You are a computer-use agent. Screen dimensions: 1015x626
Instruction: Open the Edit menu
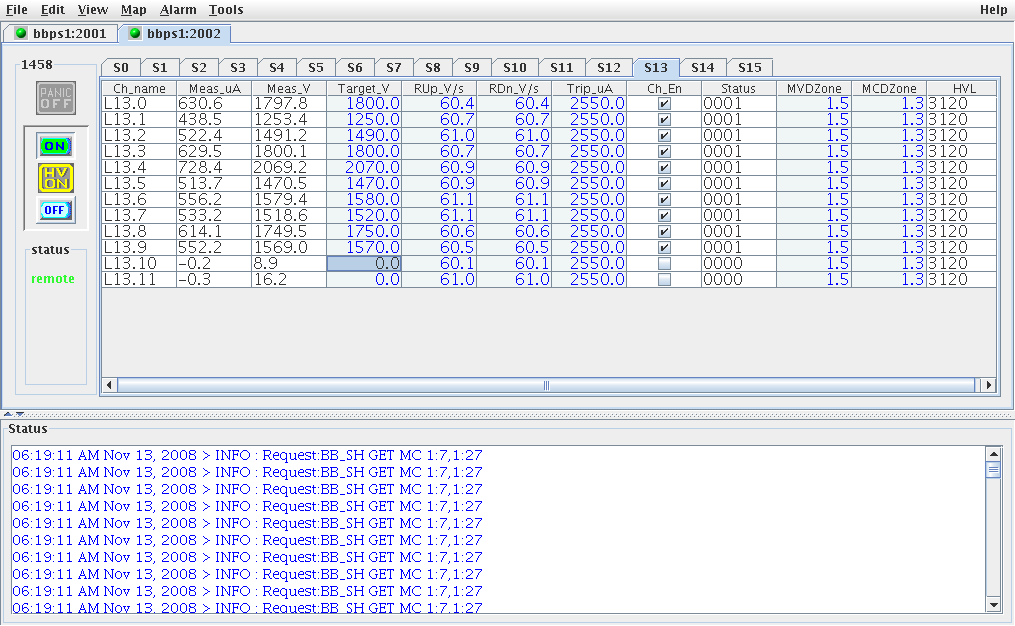52,10
